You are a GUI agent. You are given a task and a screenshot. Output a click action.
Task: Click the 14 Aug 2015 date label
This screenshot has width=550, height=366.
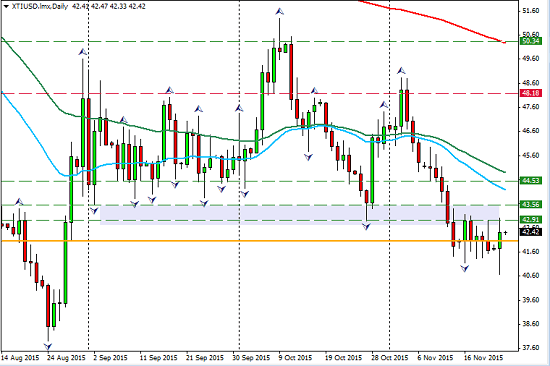[x=20, y=358]
